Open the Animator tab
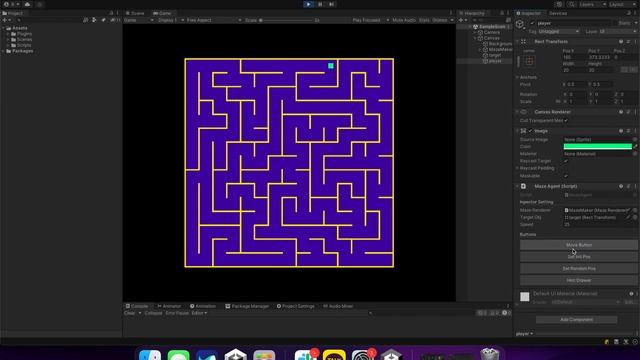640x360 pixels. tap(169, 306)
